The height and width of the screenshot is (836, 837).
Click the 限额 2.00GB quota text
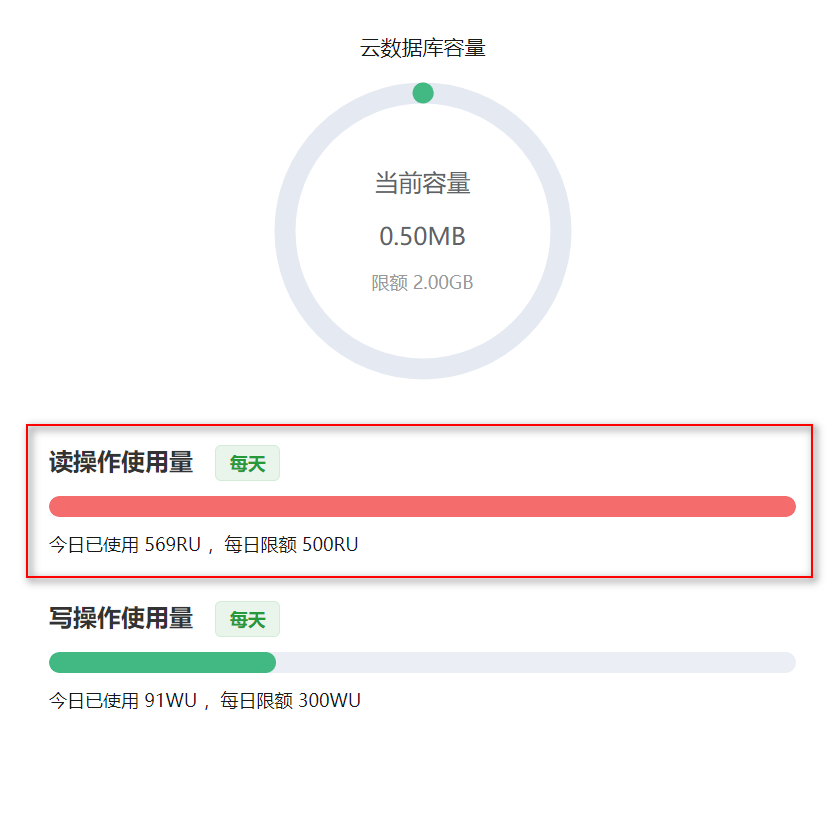pyautogui.click(x=422, y=283)
